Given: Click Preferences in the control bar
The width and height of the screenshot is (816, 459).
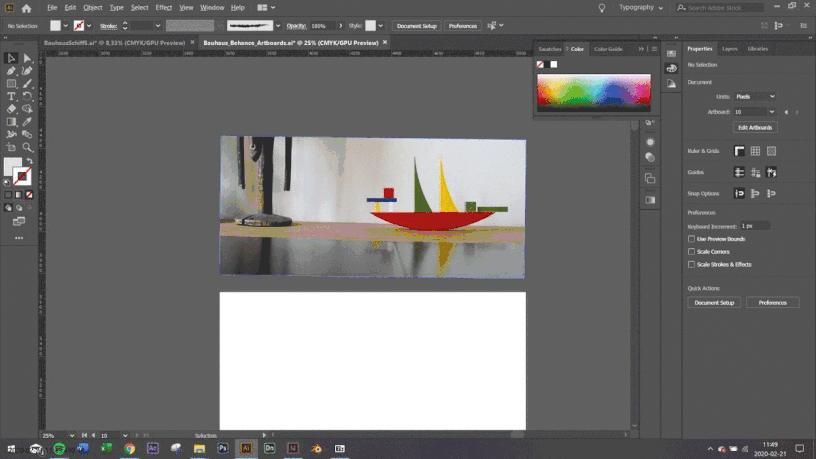Looking at the screenshot, I should [x=462, y=26].
